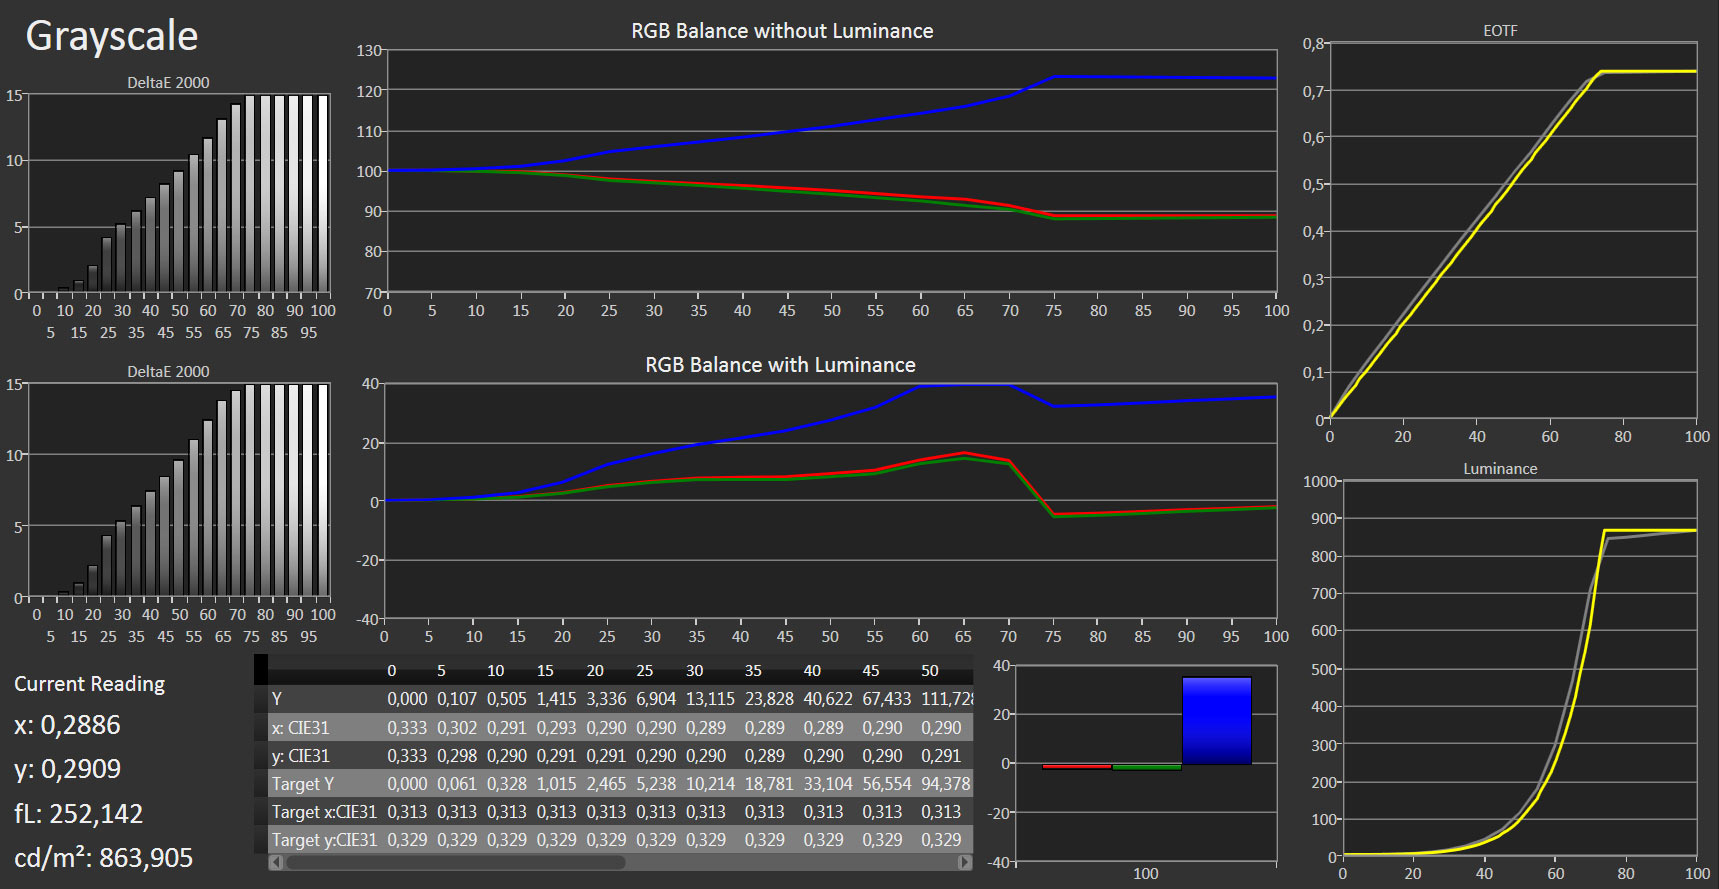Click the RGB Balance without Luminance chart title

click(x=782, y=31)
